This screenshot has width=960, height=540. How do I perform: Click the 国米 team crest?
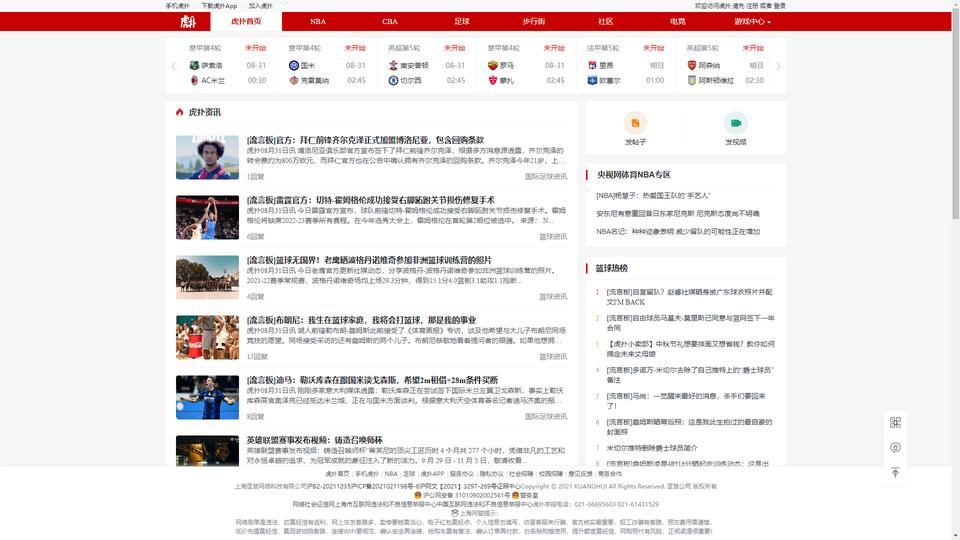[294, 65]
